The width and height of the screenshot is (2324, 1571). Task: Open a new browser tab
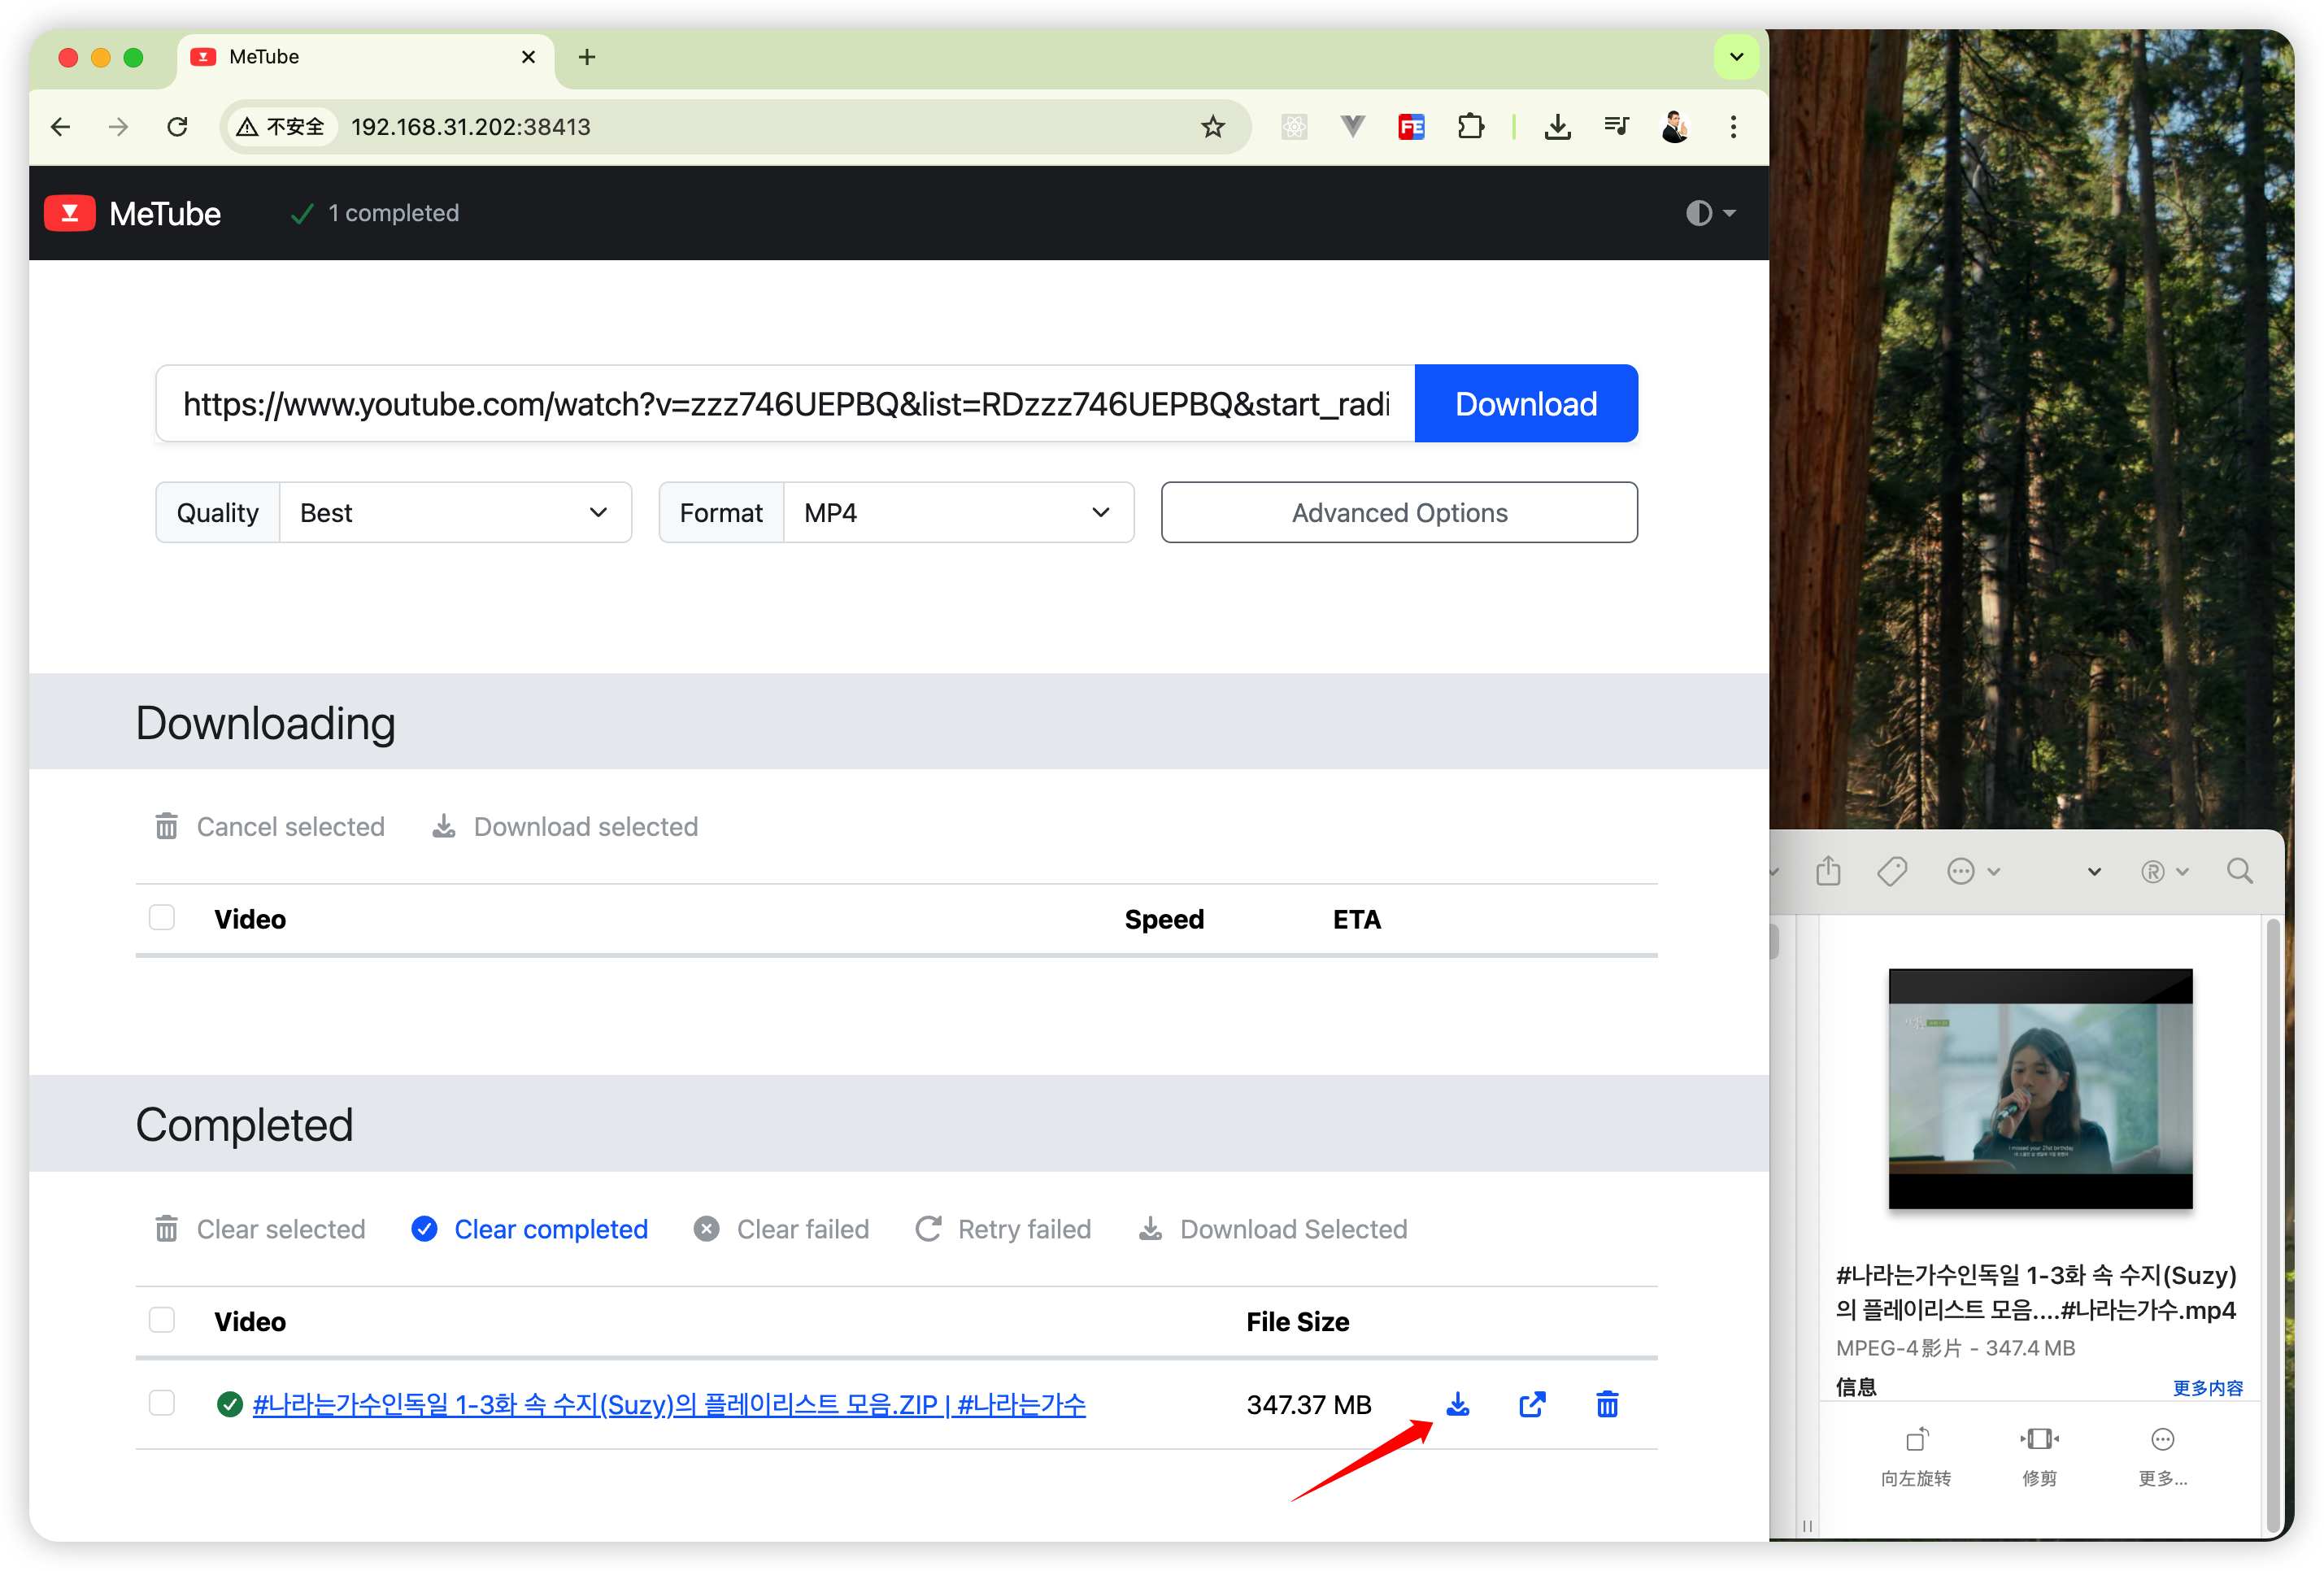tap(587, 57)
